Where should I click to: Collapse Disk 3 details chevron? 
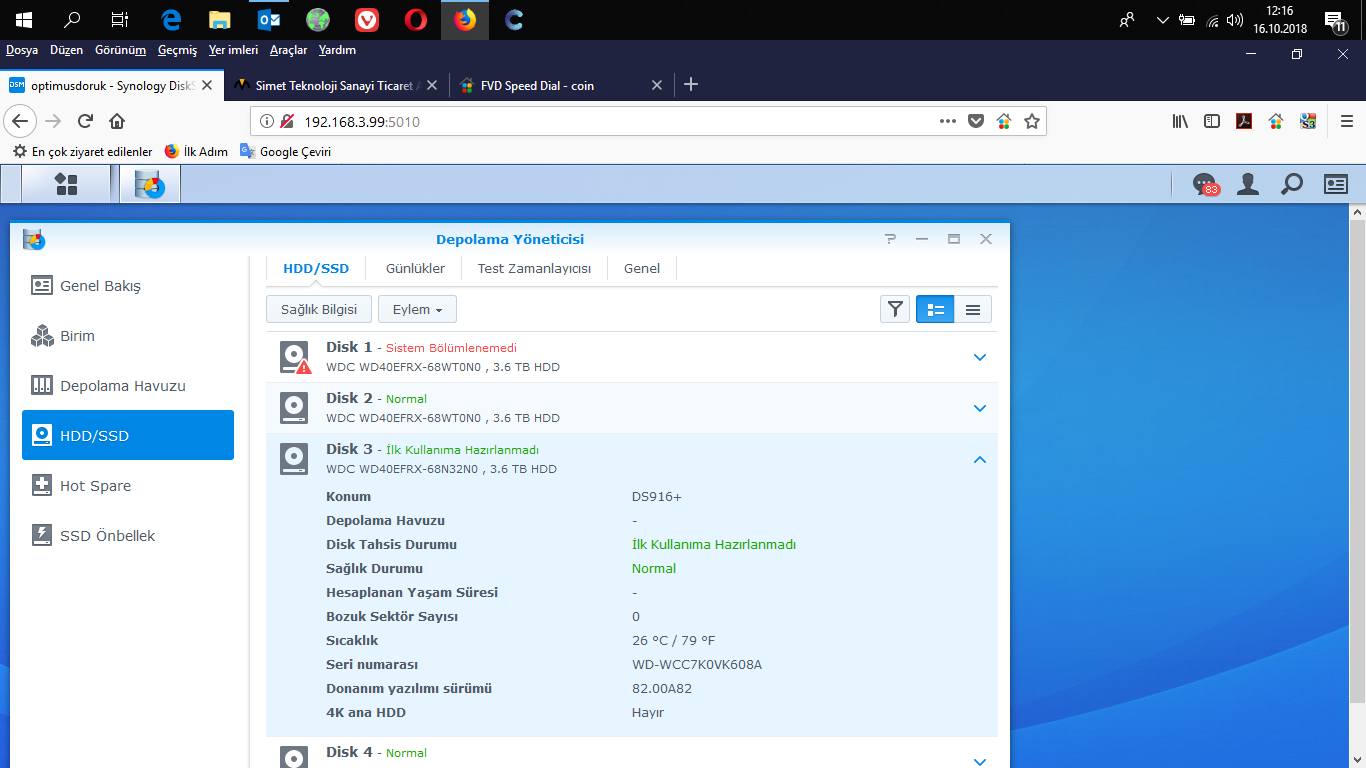tap(980, 460)
